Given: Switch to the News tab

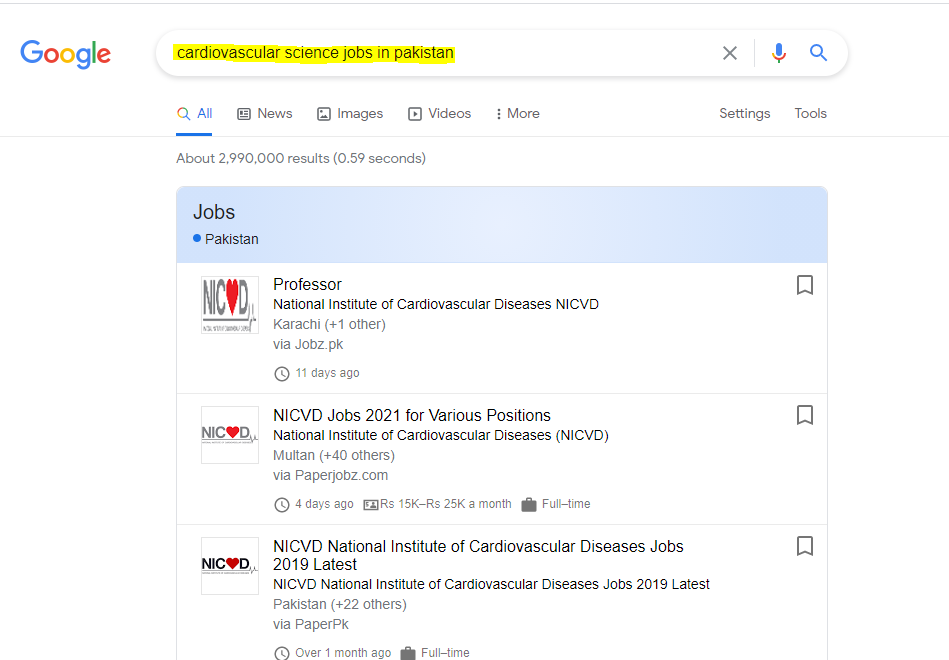Looking at the screenshot, I should tap(264, 114).
